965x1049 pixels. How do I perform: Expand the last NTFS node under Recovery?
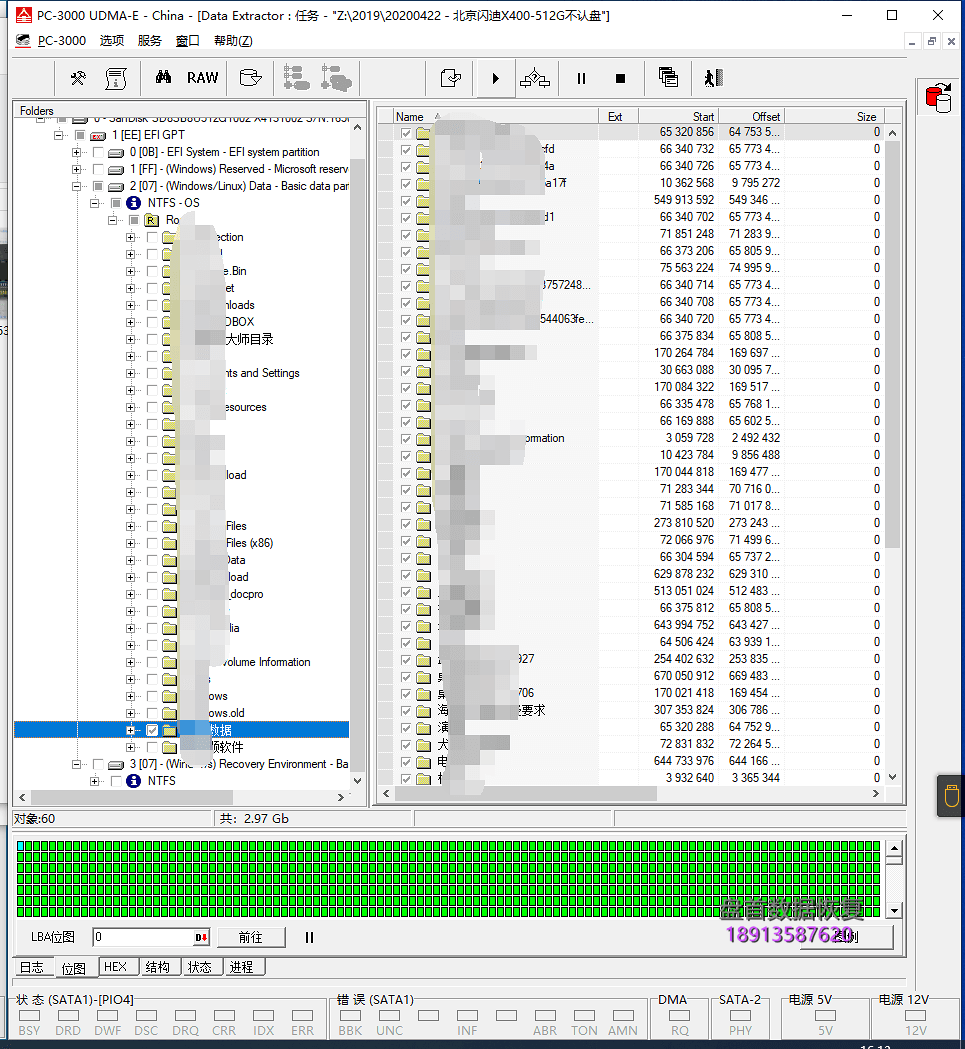coord(94,781)
